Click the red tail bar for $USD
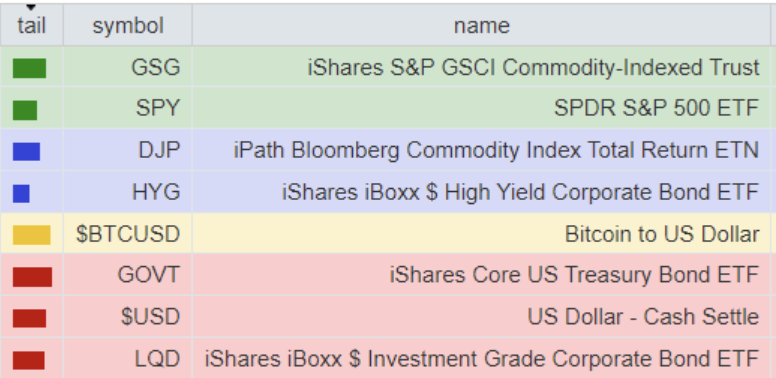 coord(29,319)
